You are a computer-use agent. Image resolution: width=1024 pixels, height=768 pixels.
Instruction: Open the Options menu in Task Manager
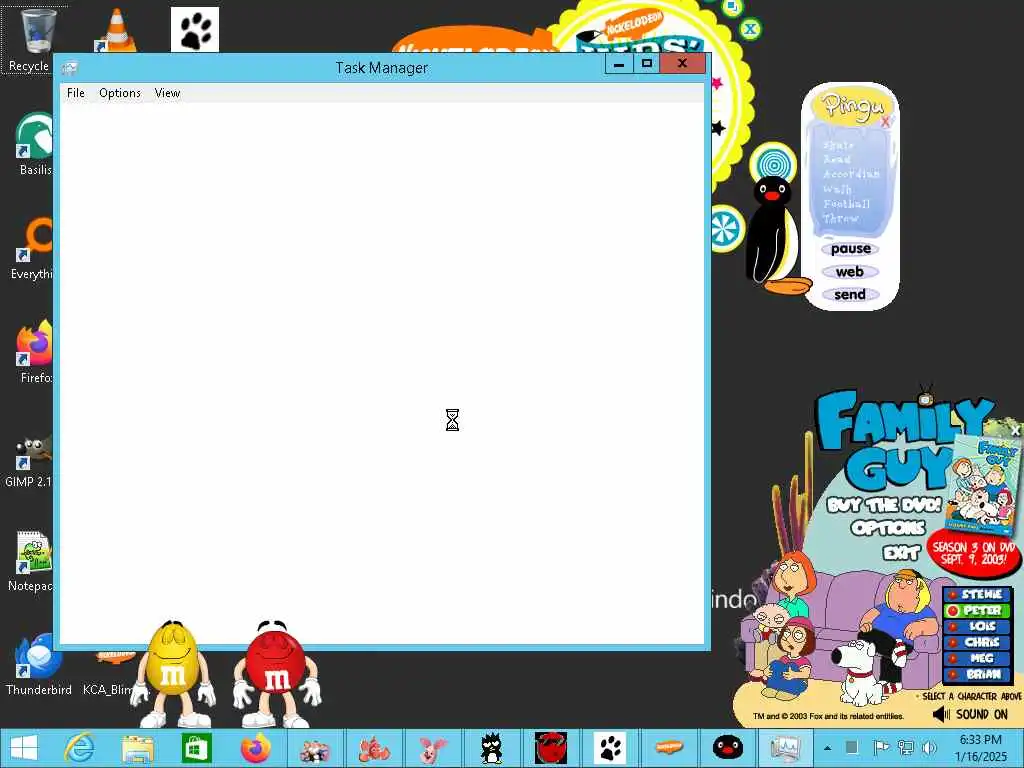[x=120, y=93]
